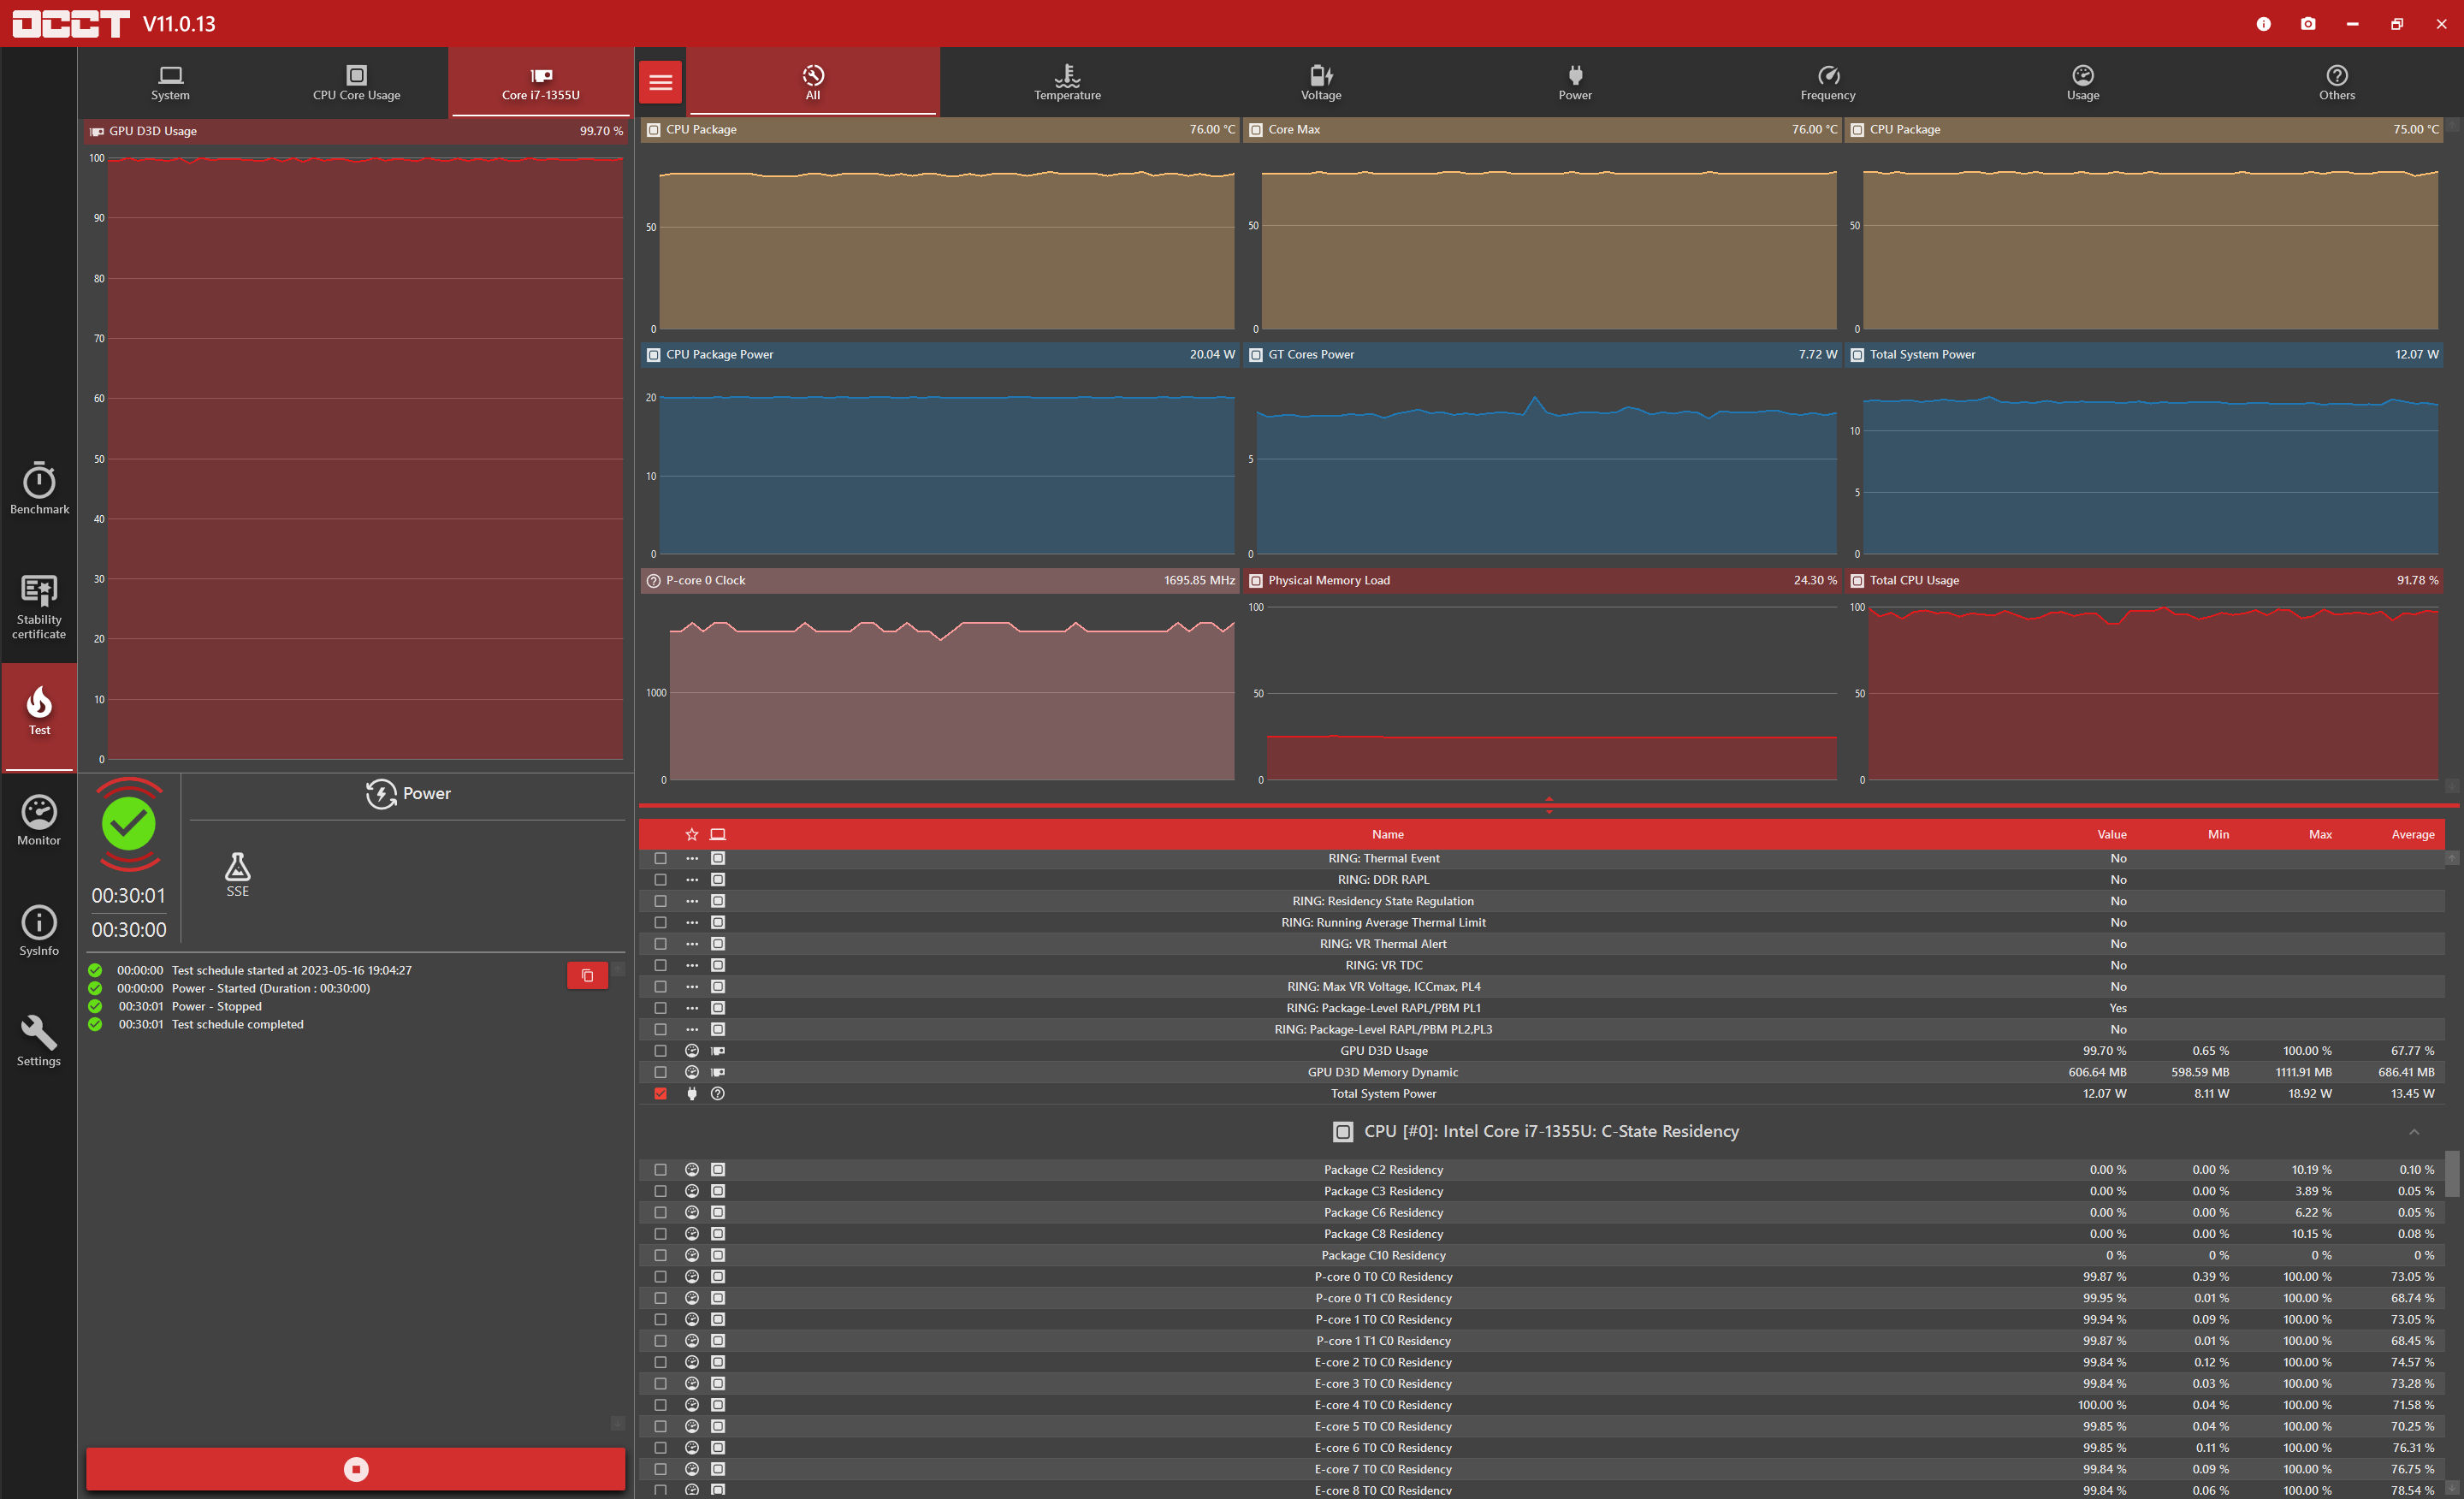Image resolution: width=2464 pixels, height=1499 pixels.
Task: Sort table by Min column
Action: click(x=2218, y=835)
